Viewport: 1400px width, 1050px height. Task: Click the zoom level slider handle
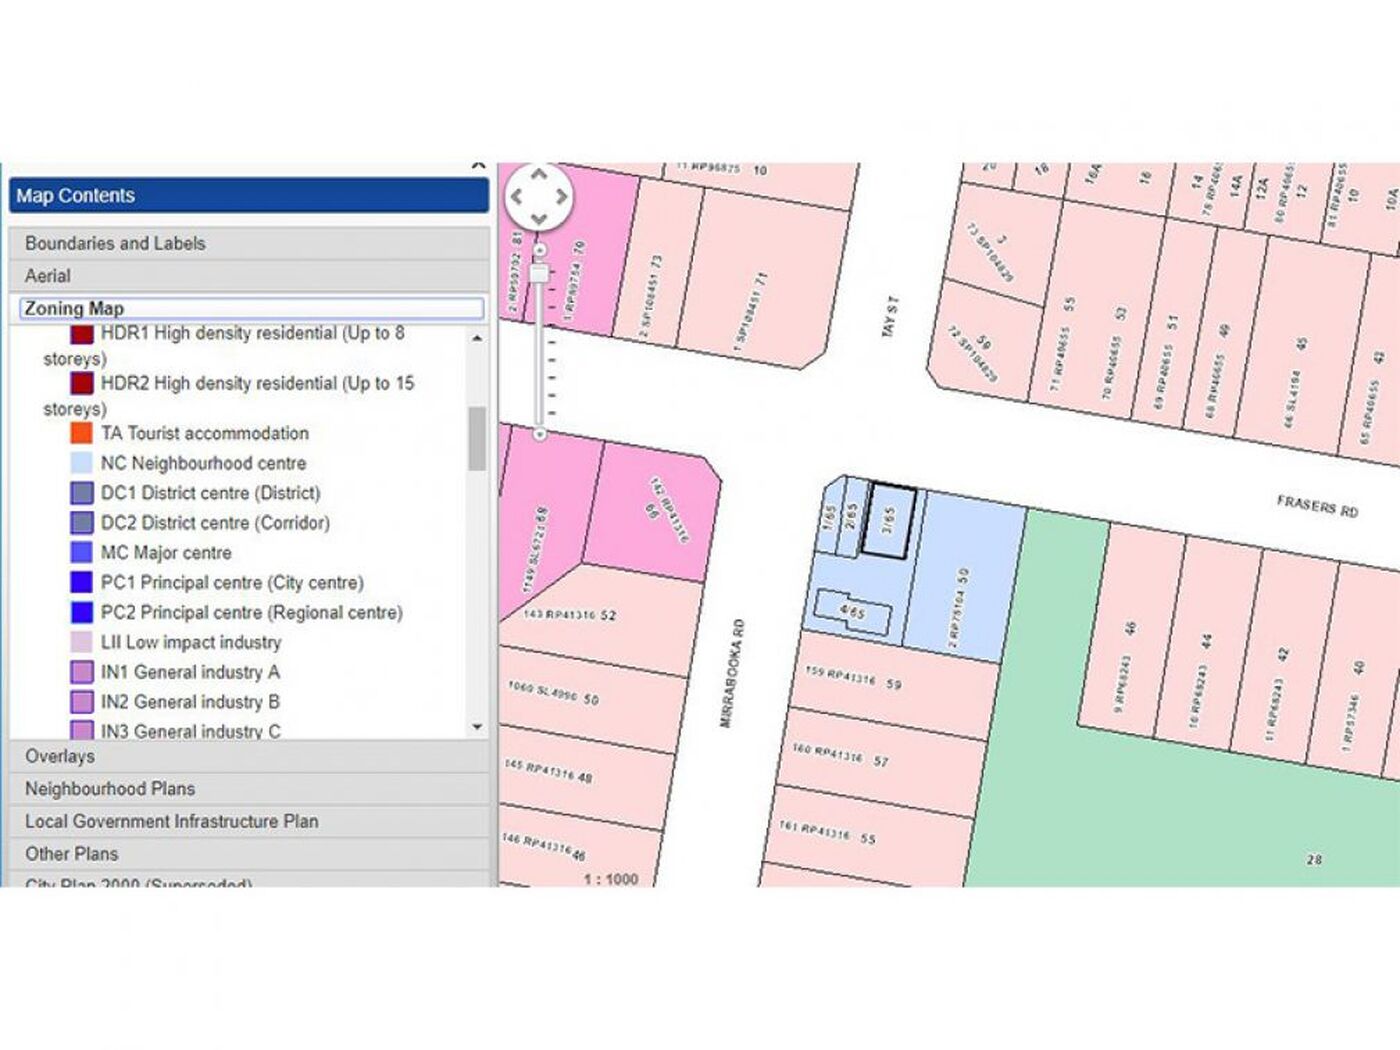[x=540, y=274]
